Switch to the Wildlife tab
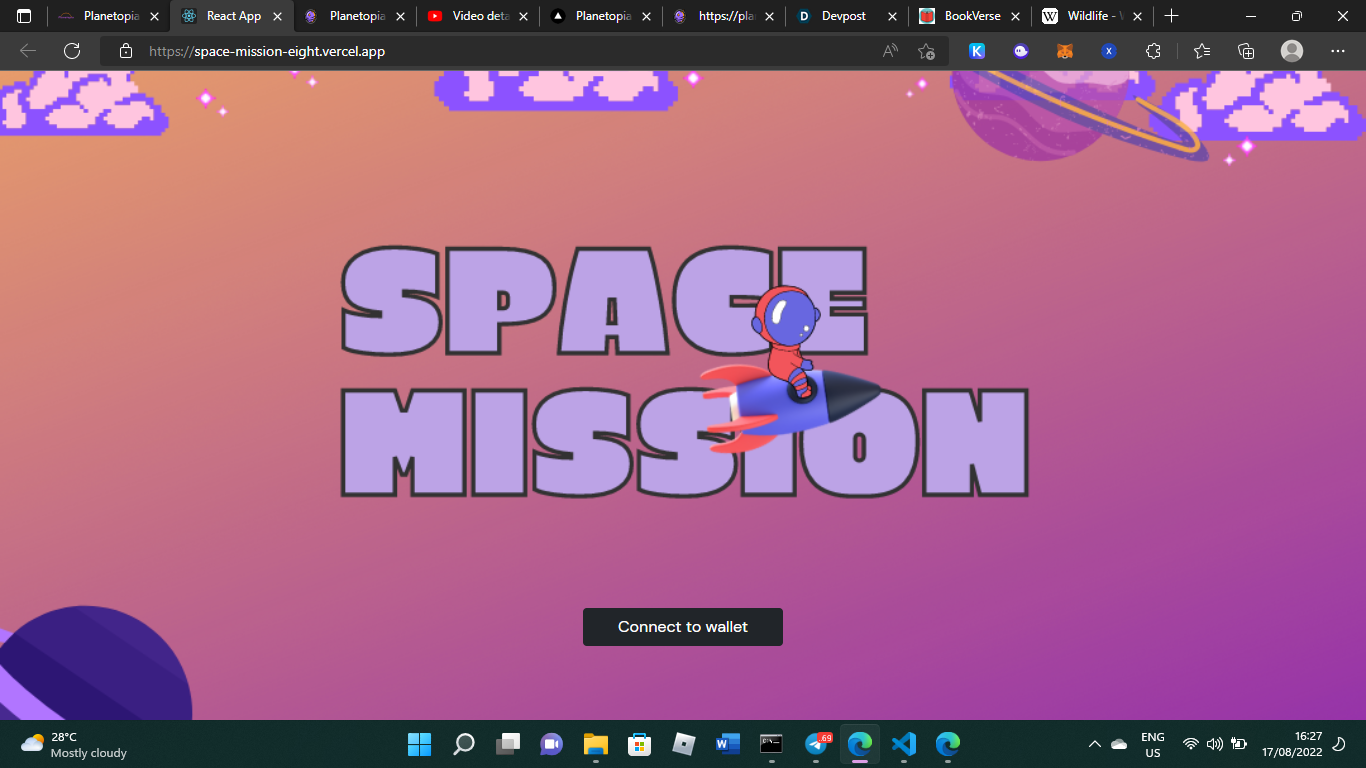The height and width of the screenshot is (768, 1366). [1094, 16]
